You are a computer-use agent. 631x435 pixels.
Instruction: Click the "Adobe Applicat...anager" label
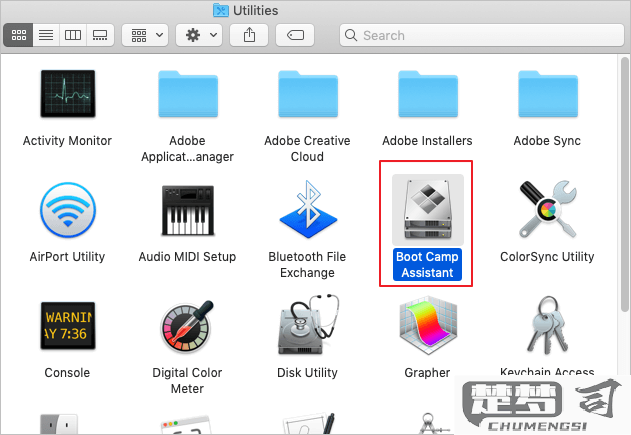pos(187,148)
